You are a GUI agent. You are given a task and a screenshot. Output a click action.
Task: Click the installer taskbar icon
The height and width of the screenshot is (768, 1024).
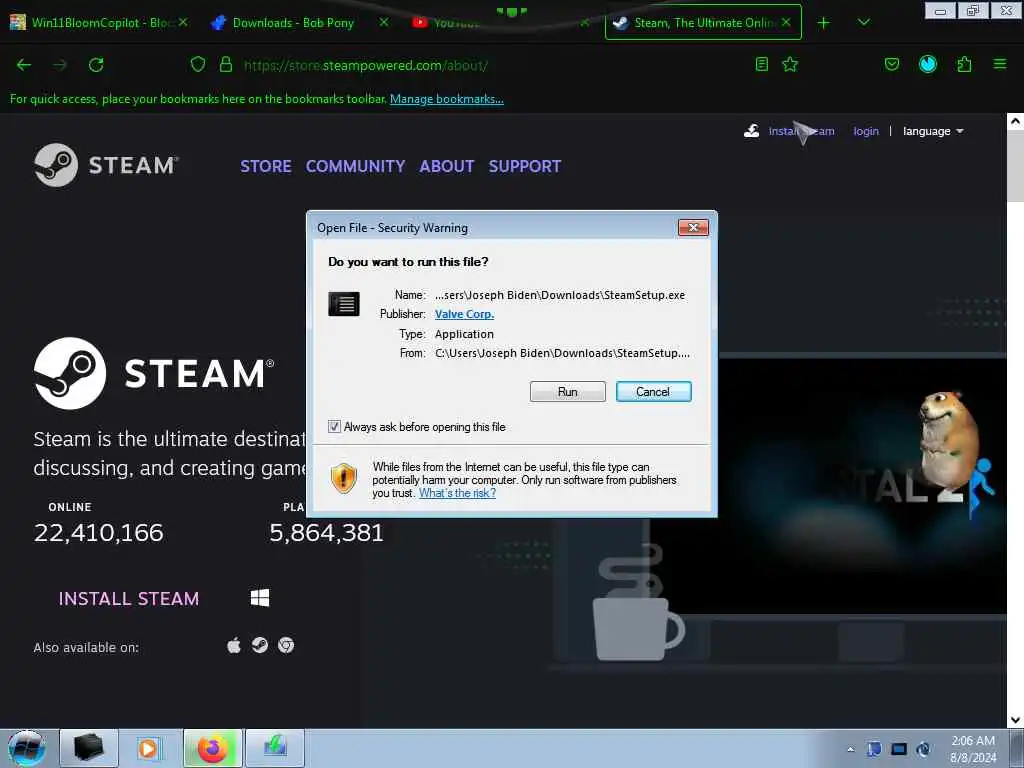[275, 748]
